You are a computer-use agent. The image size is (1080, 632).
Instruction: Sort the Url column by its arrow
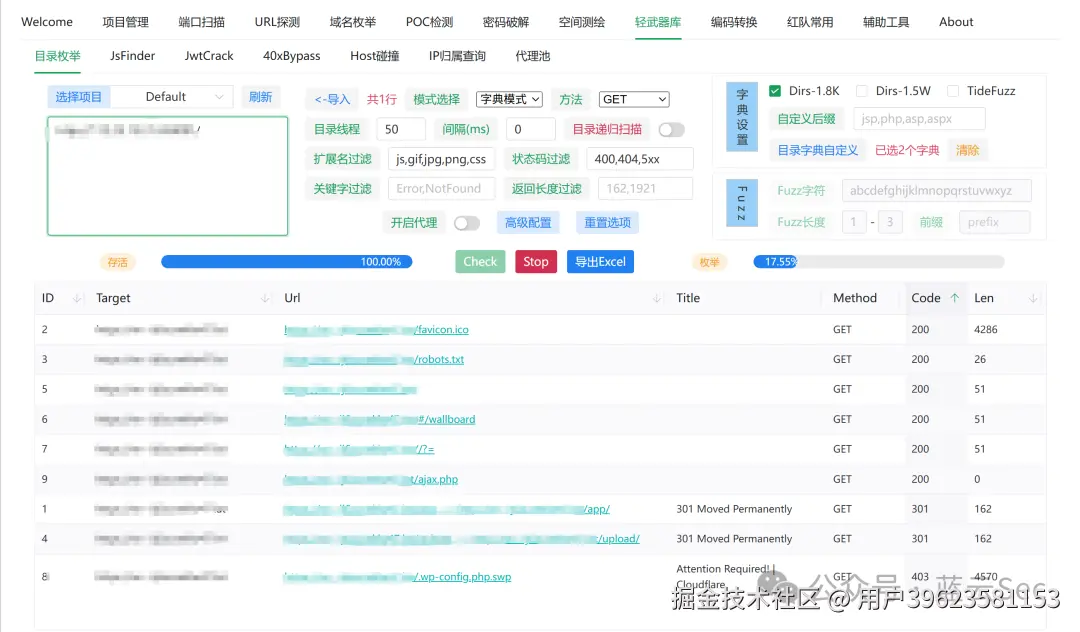[656, 298]
